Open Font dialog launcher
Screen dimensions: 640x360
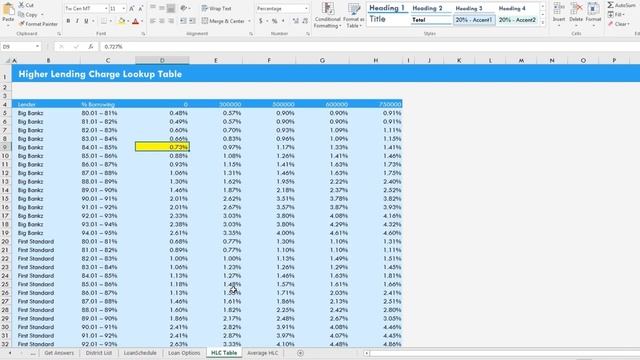[x=143, y=34]
